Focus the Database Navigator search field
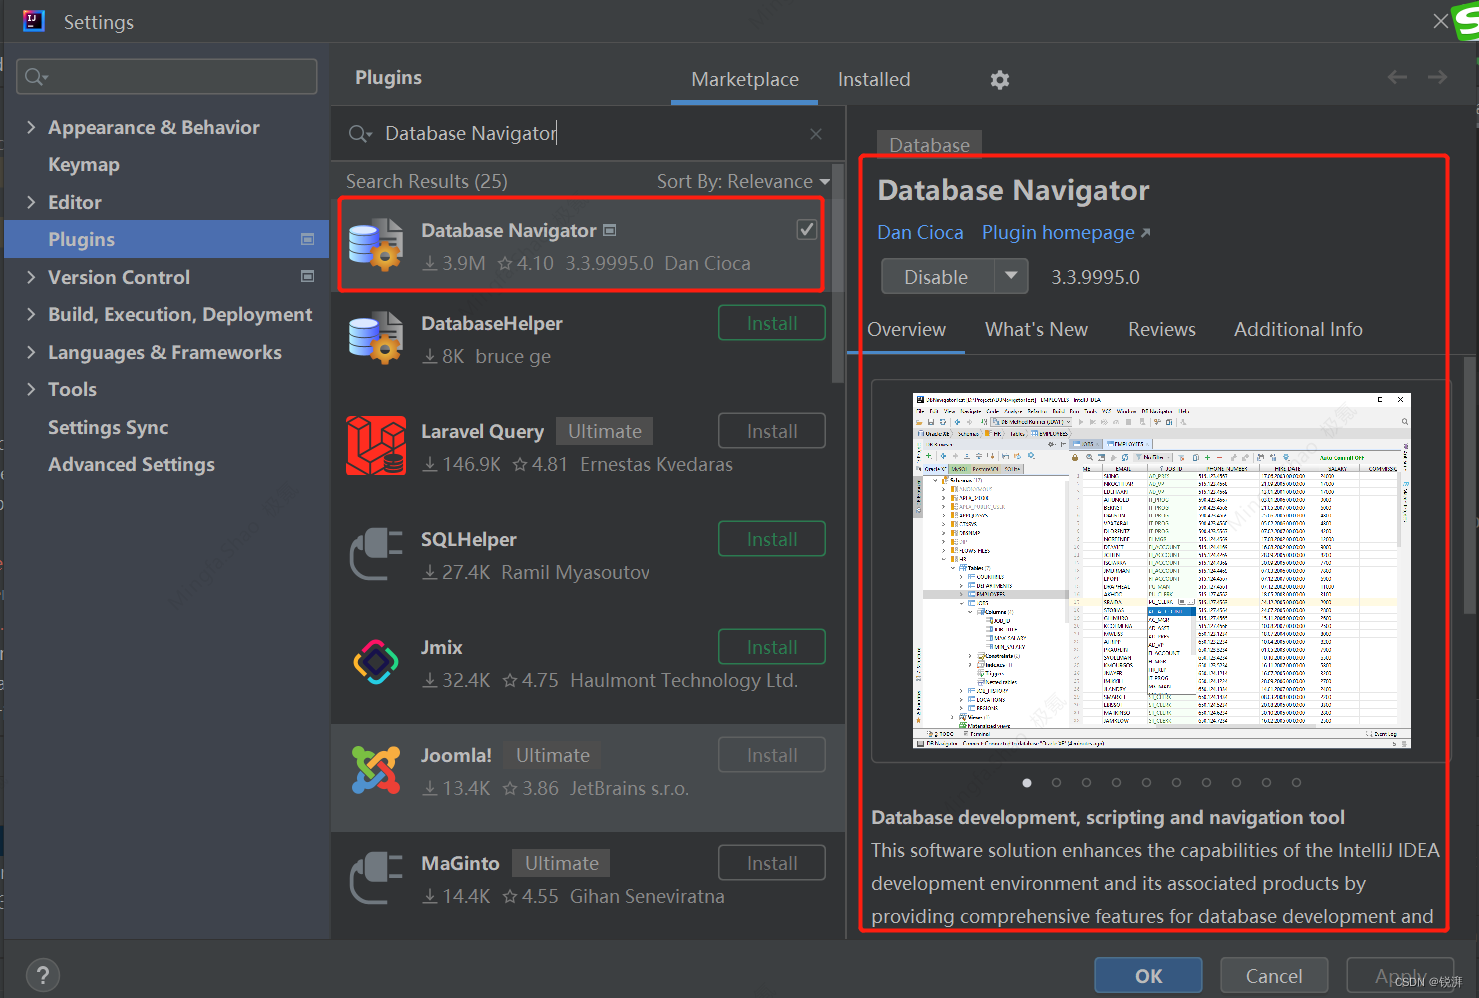The height and width of the screenshot is (998, 1479). coord(586,134)
